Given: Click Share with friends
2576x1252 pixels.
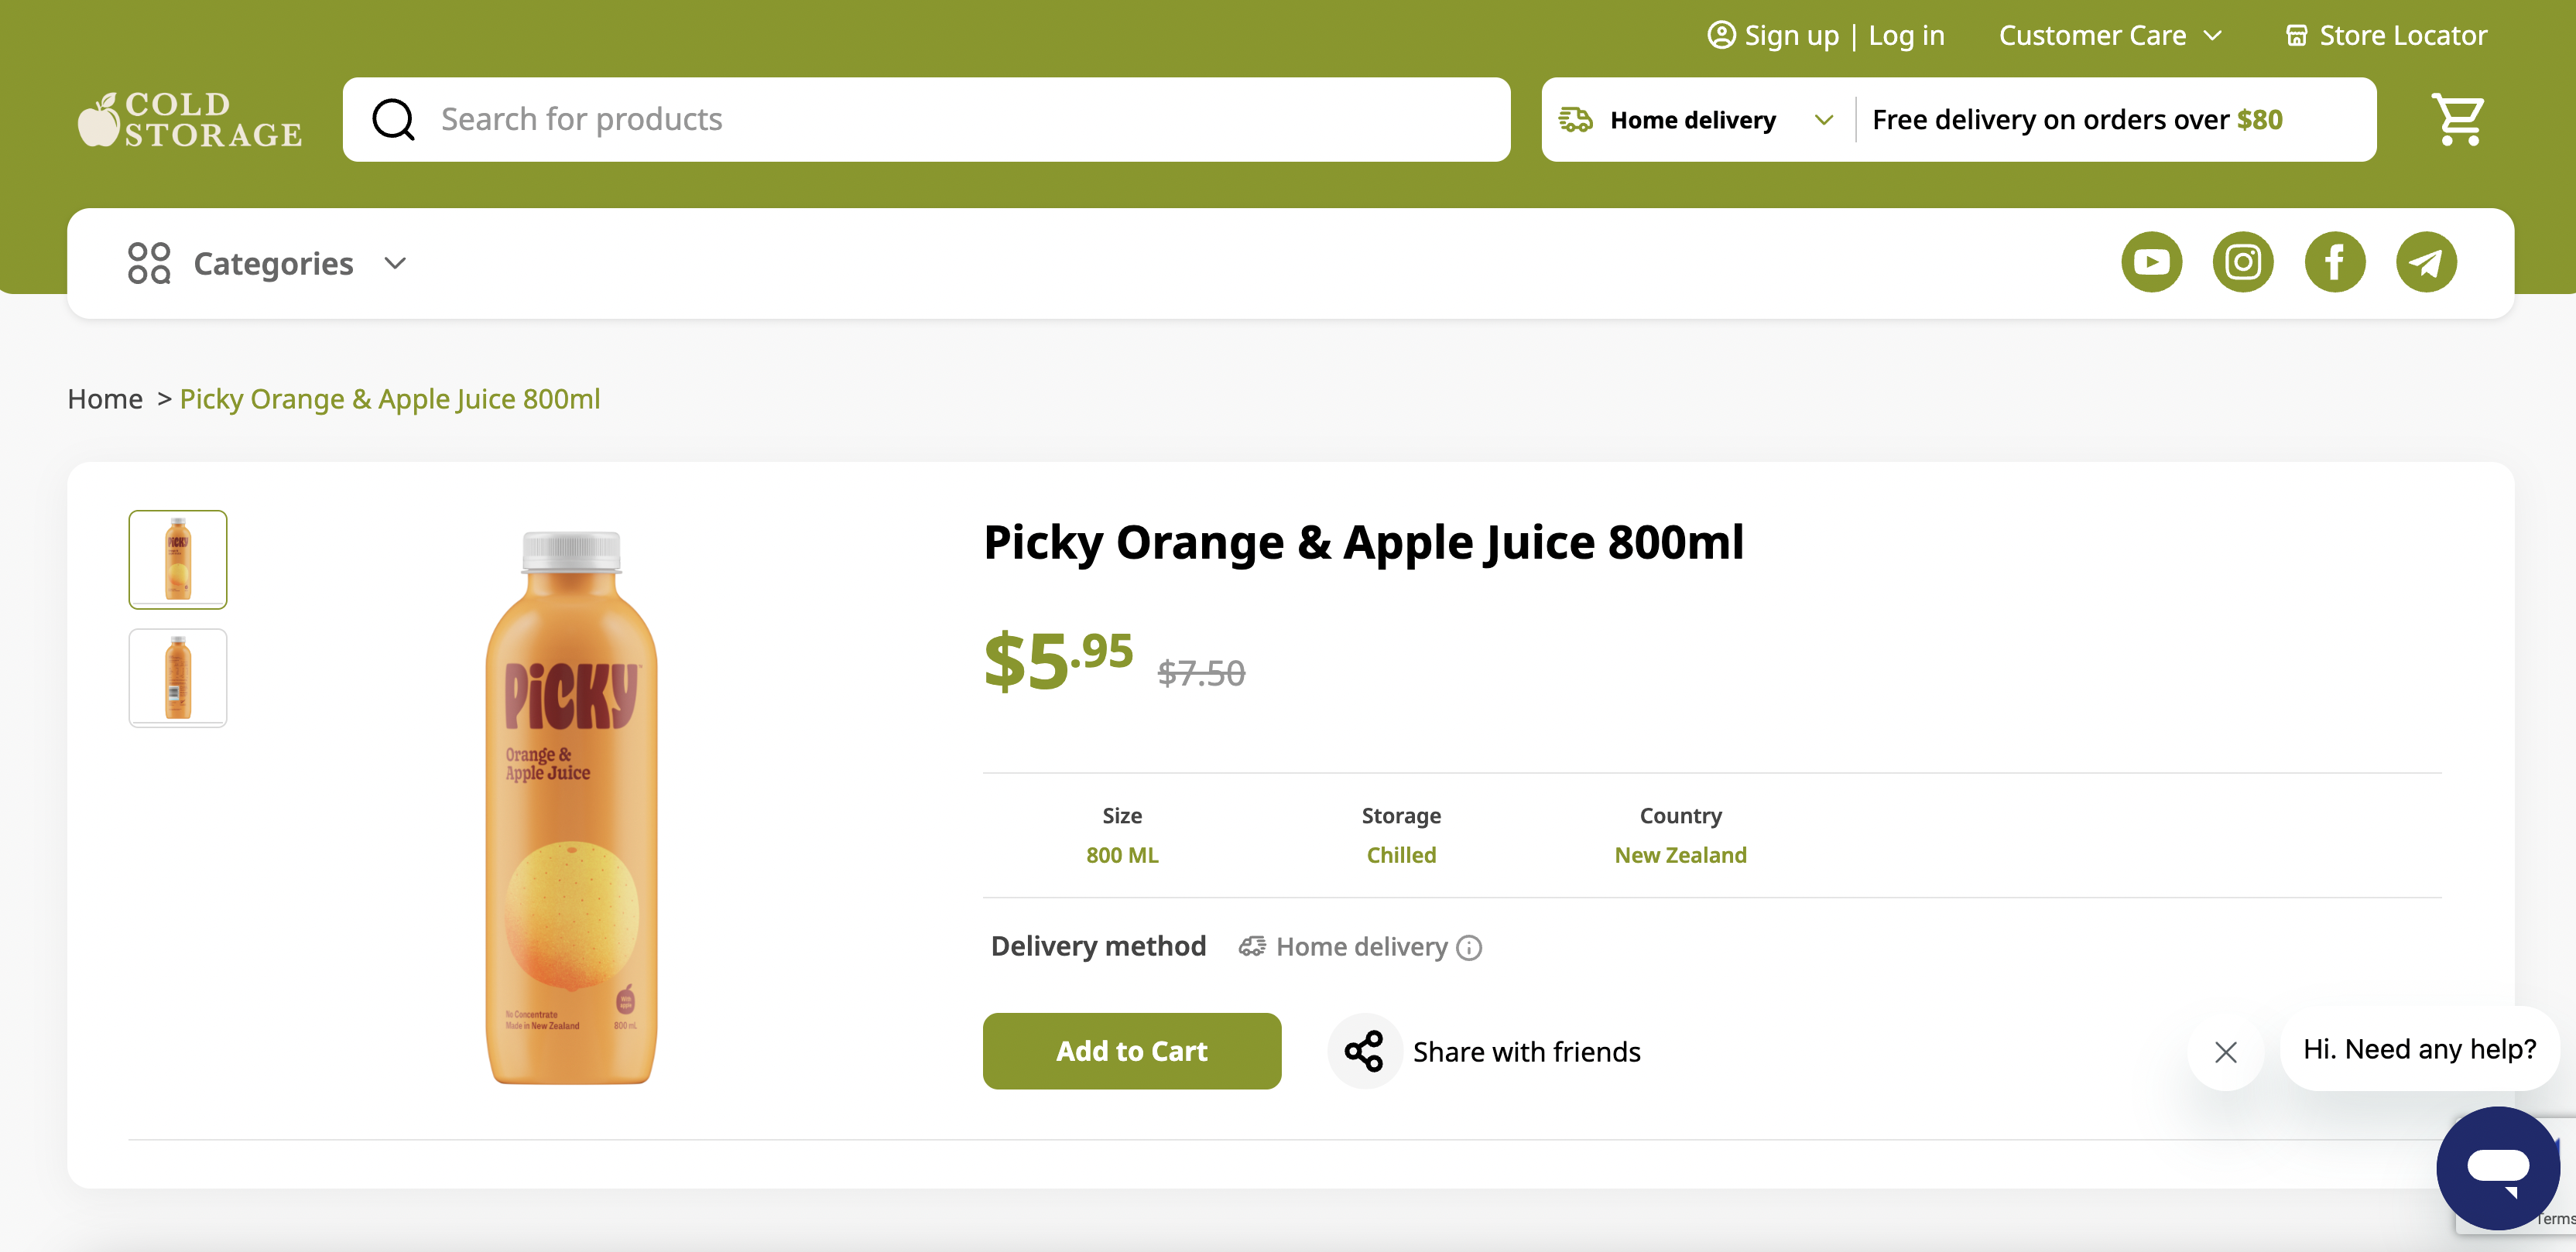Looking at the screenshot, I should [1526, 1052].
